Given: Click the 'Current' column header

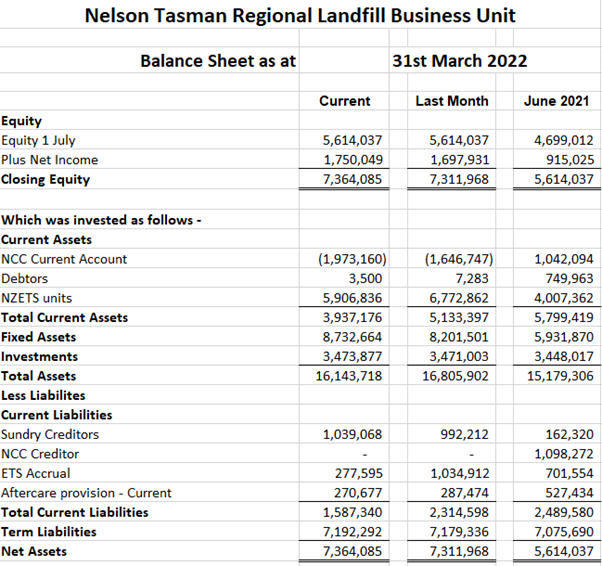Looking at the screenshot, I should pyautogui.click(x=344, y=101).
